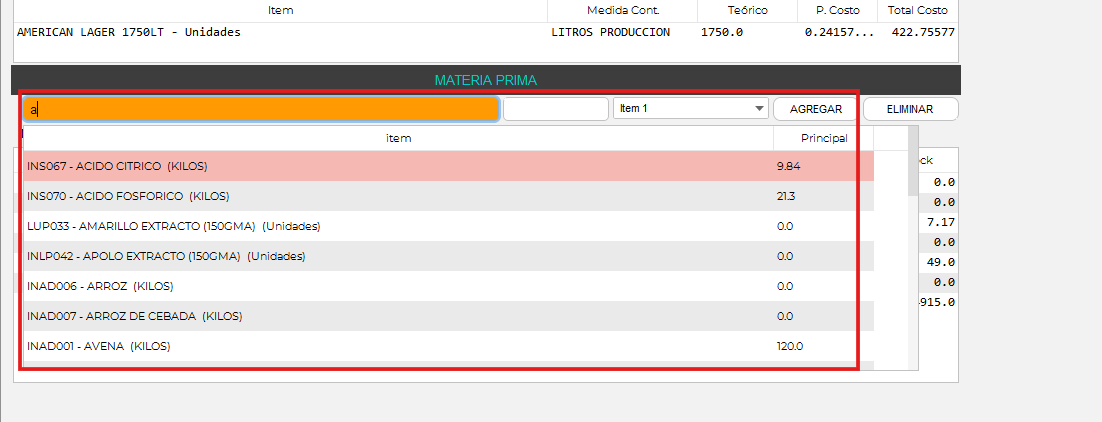Choose LUP033 - AMARILLO EXTRACTO item
1102x422 pixels.
pyautogui.click(x=400, y=226)
